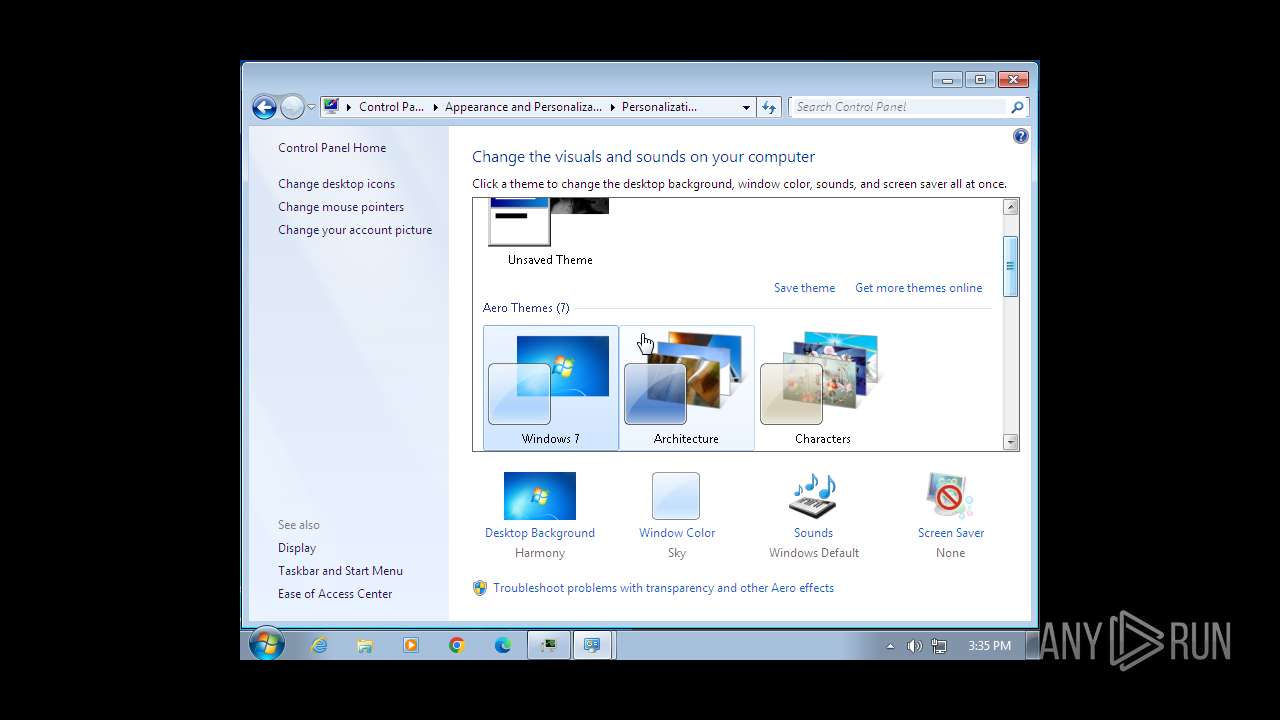Open Control Panel Home
1280x720 pixels.
[x=332, y=148]
